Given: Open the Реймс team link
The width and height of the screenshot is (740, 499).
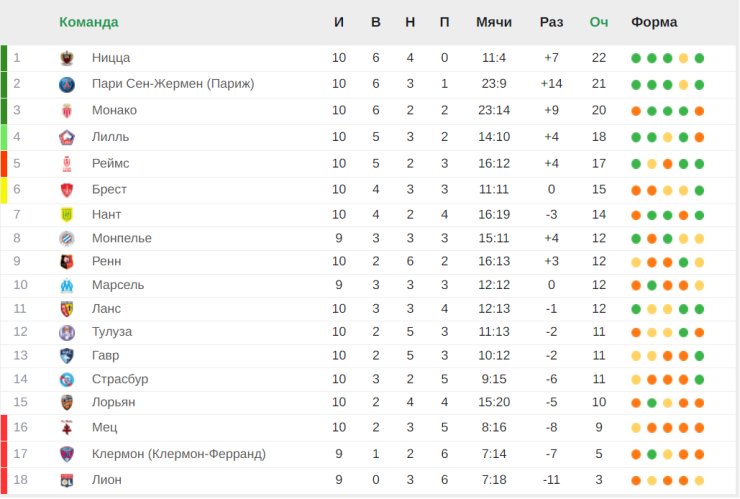Looking at the screenshot, I should point(110,163).
